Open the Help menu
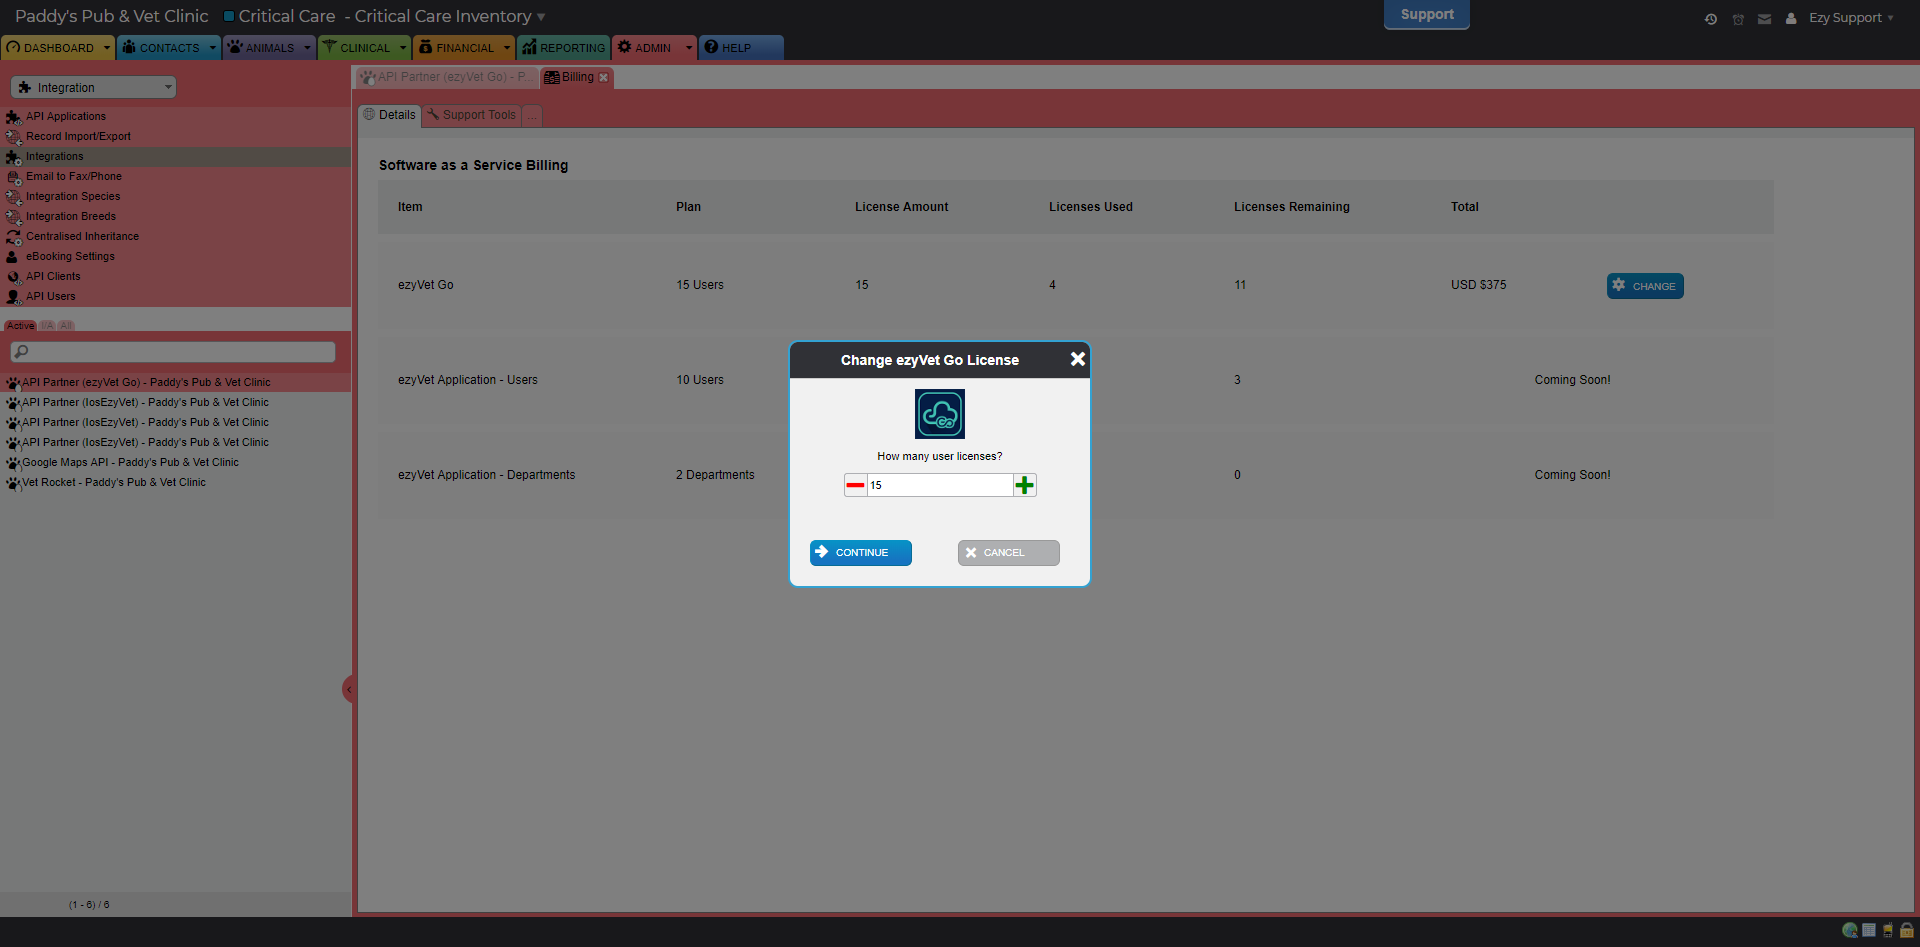The height and width of the screenshot is (947, 1920). click(740, 48)
